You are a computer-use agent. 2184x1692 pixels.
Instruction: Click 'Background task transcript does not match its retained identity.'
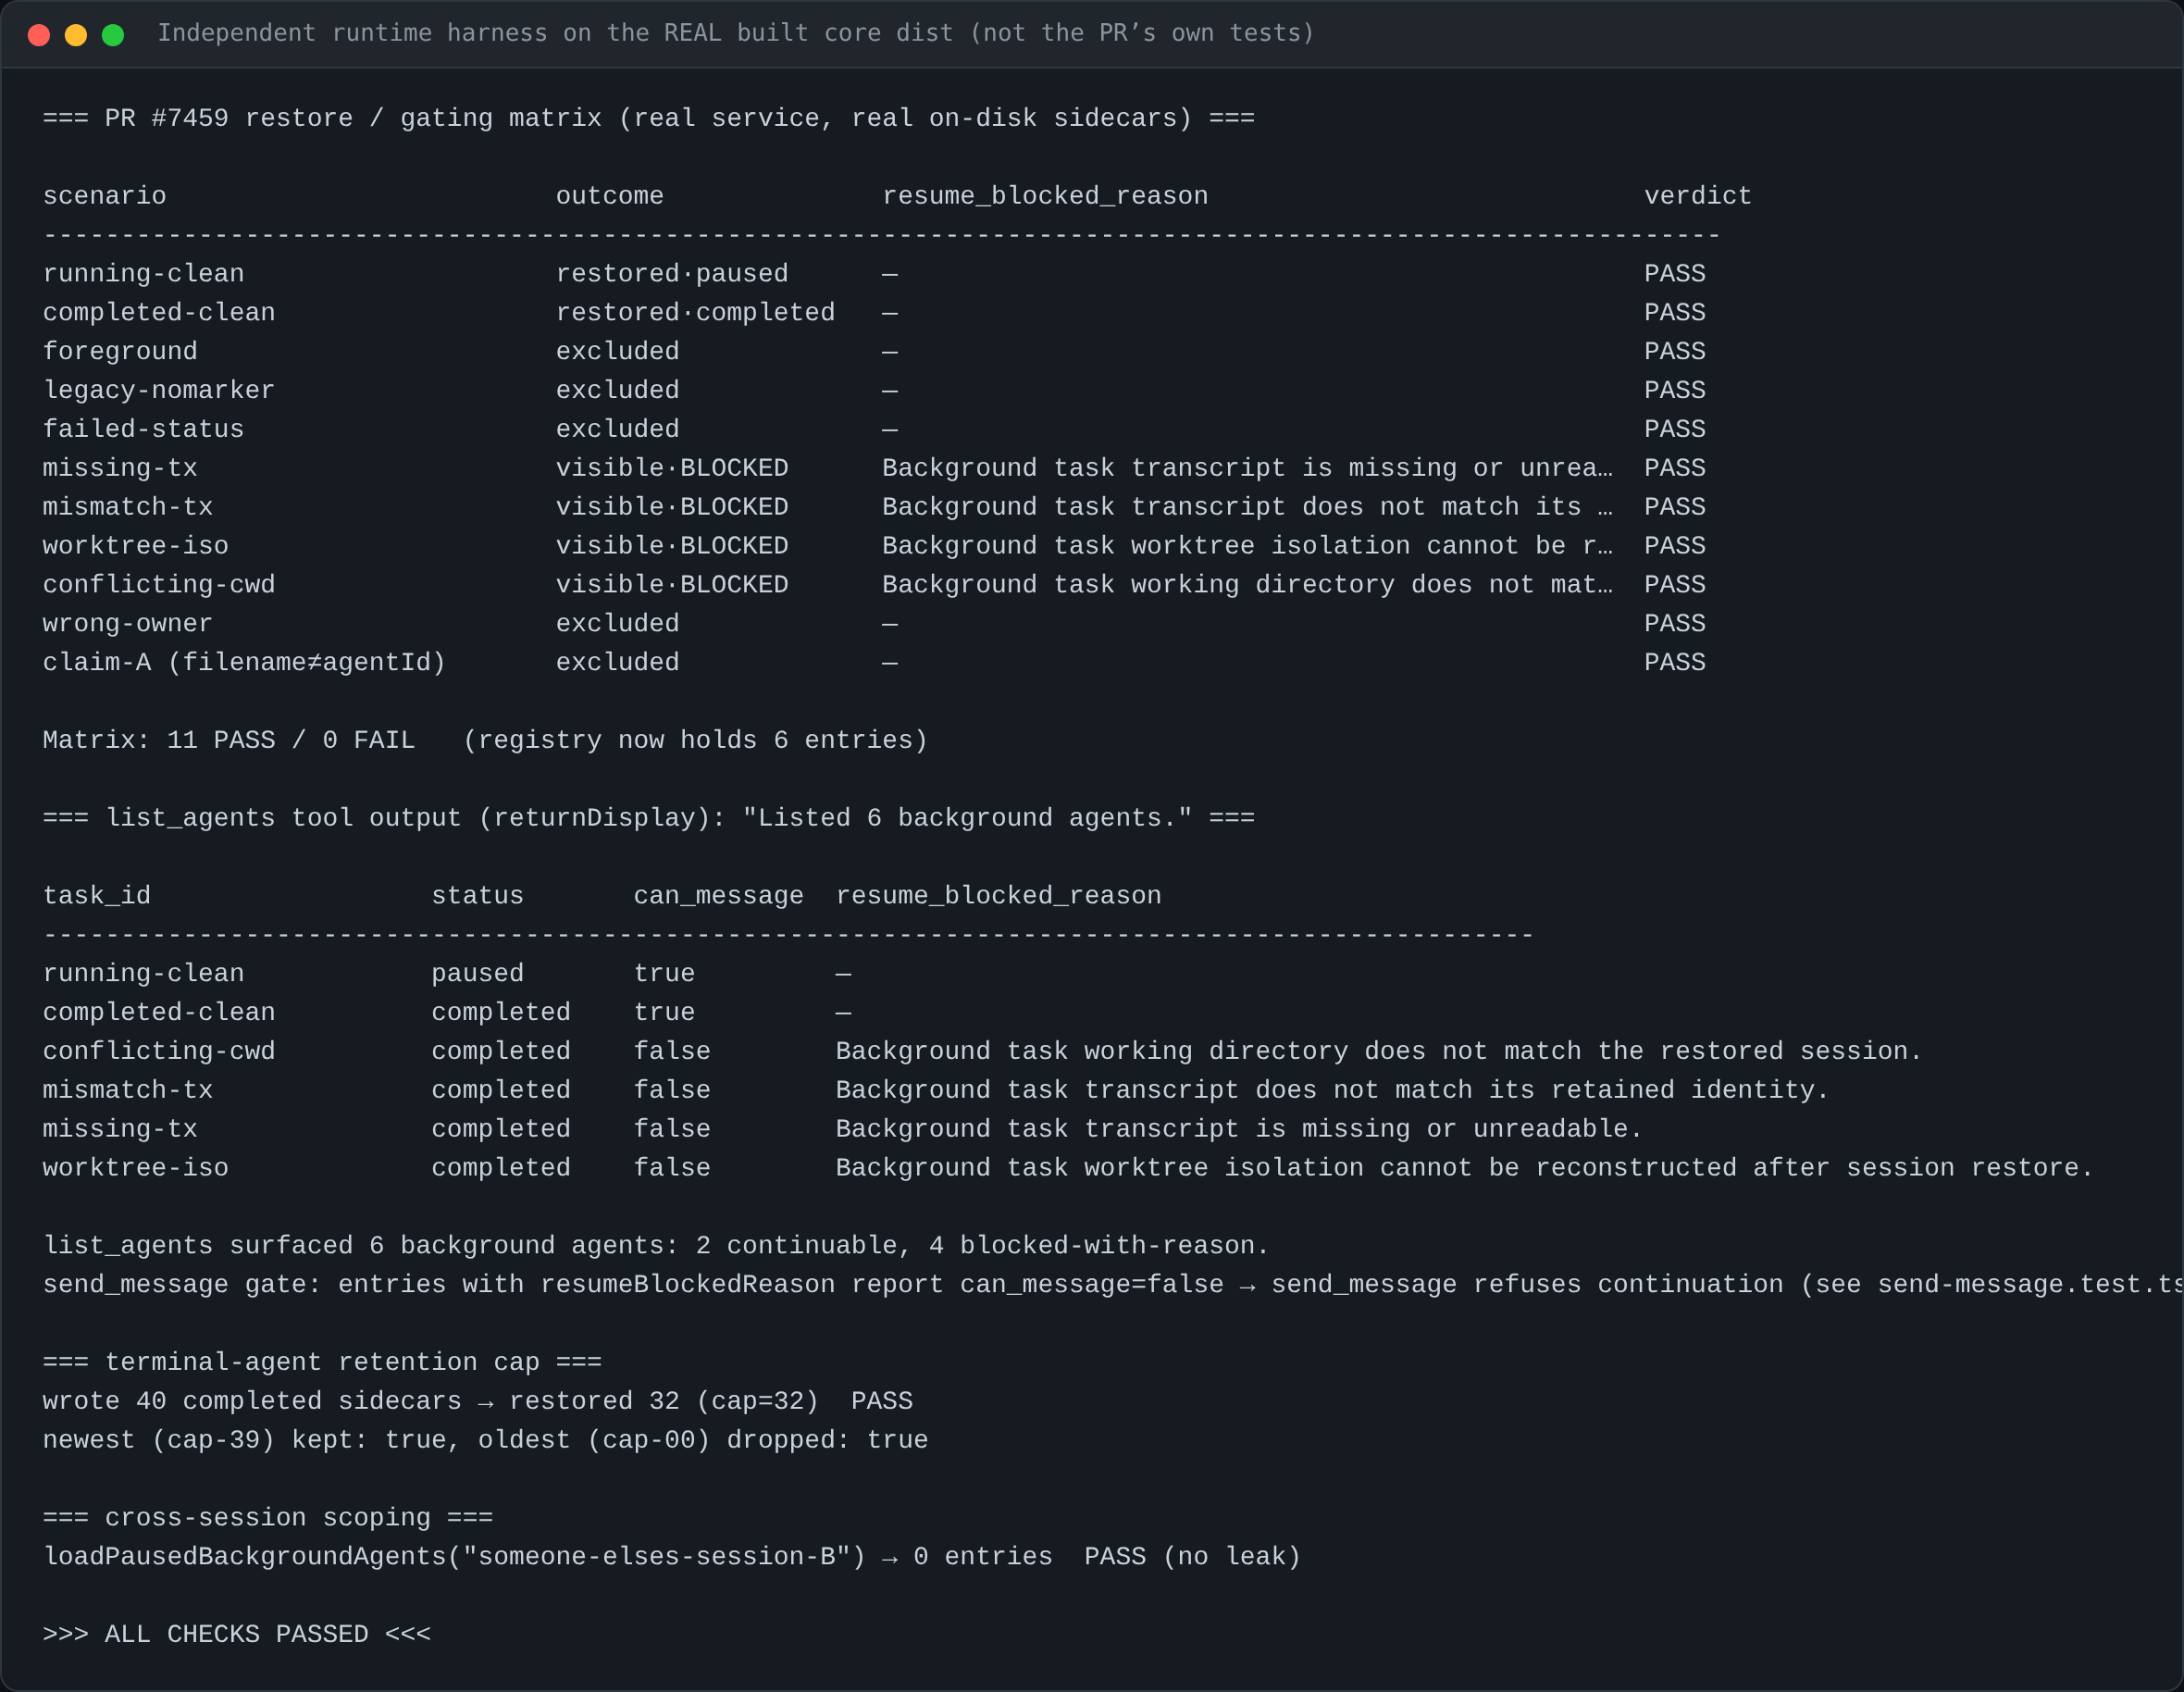click(1332, 1091)
